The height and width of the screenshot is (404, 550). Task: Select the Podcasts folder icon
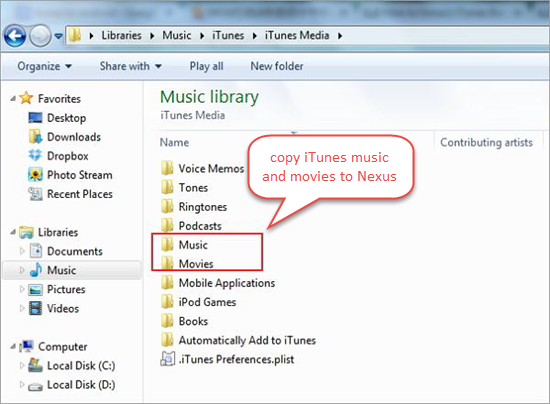pos(167,225)
